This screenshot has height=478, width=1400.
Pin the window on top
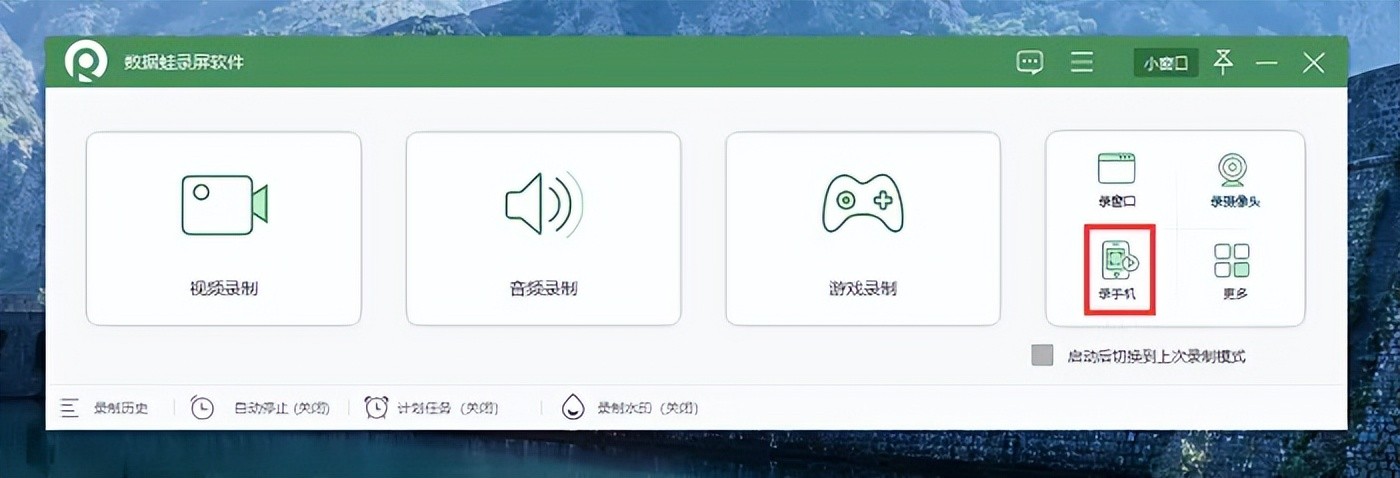(x=1223, y=62)
